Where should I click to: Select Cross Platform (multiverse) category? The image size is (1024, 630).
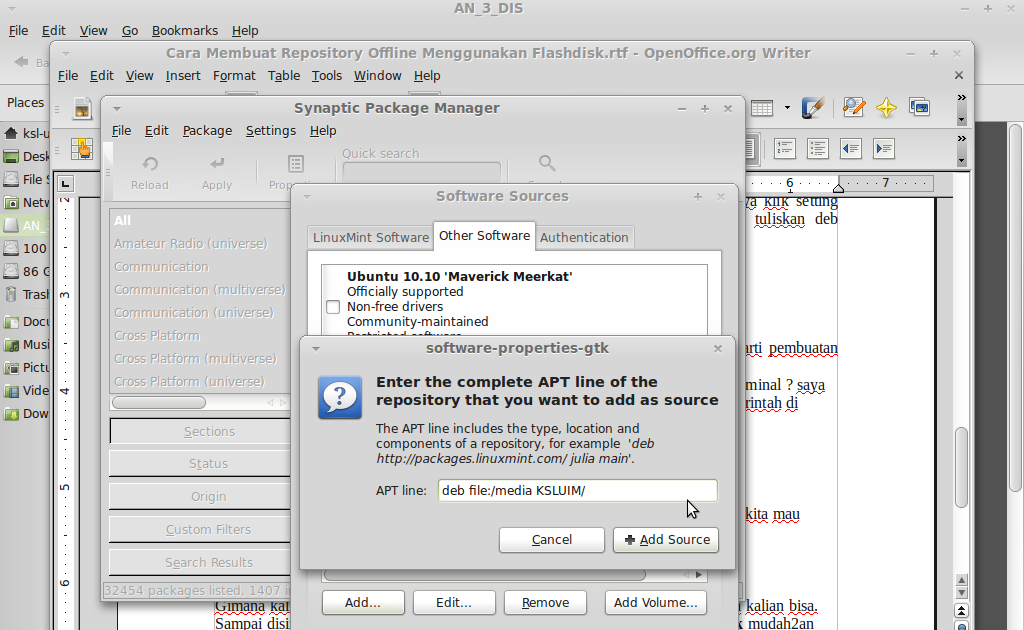[x=196, y=358]
